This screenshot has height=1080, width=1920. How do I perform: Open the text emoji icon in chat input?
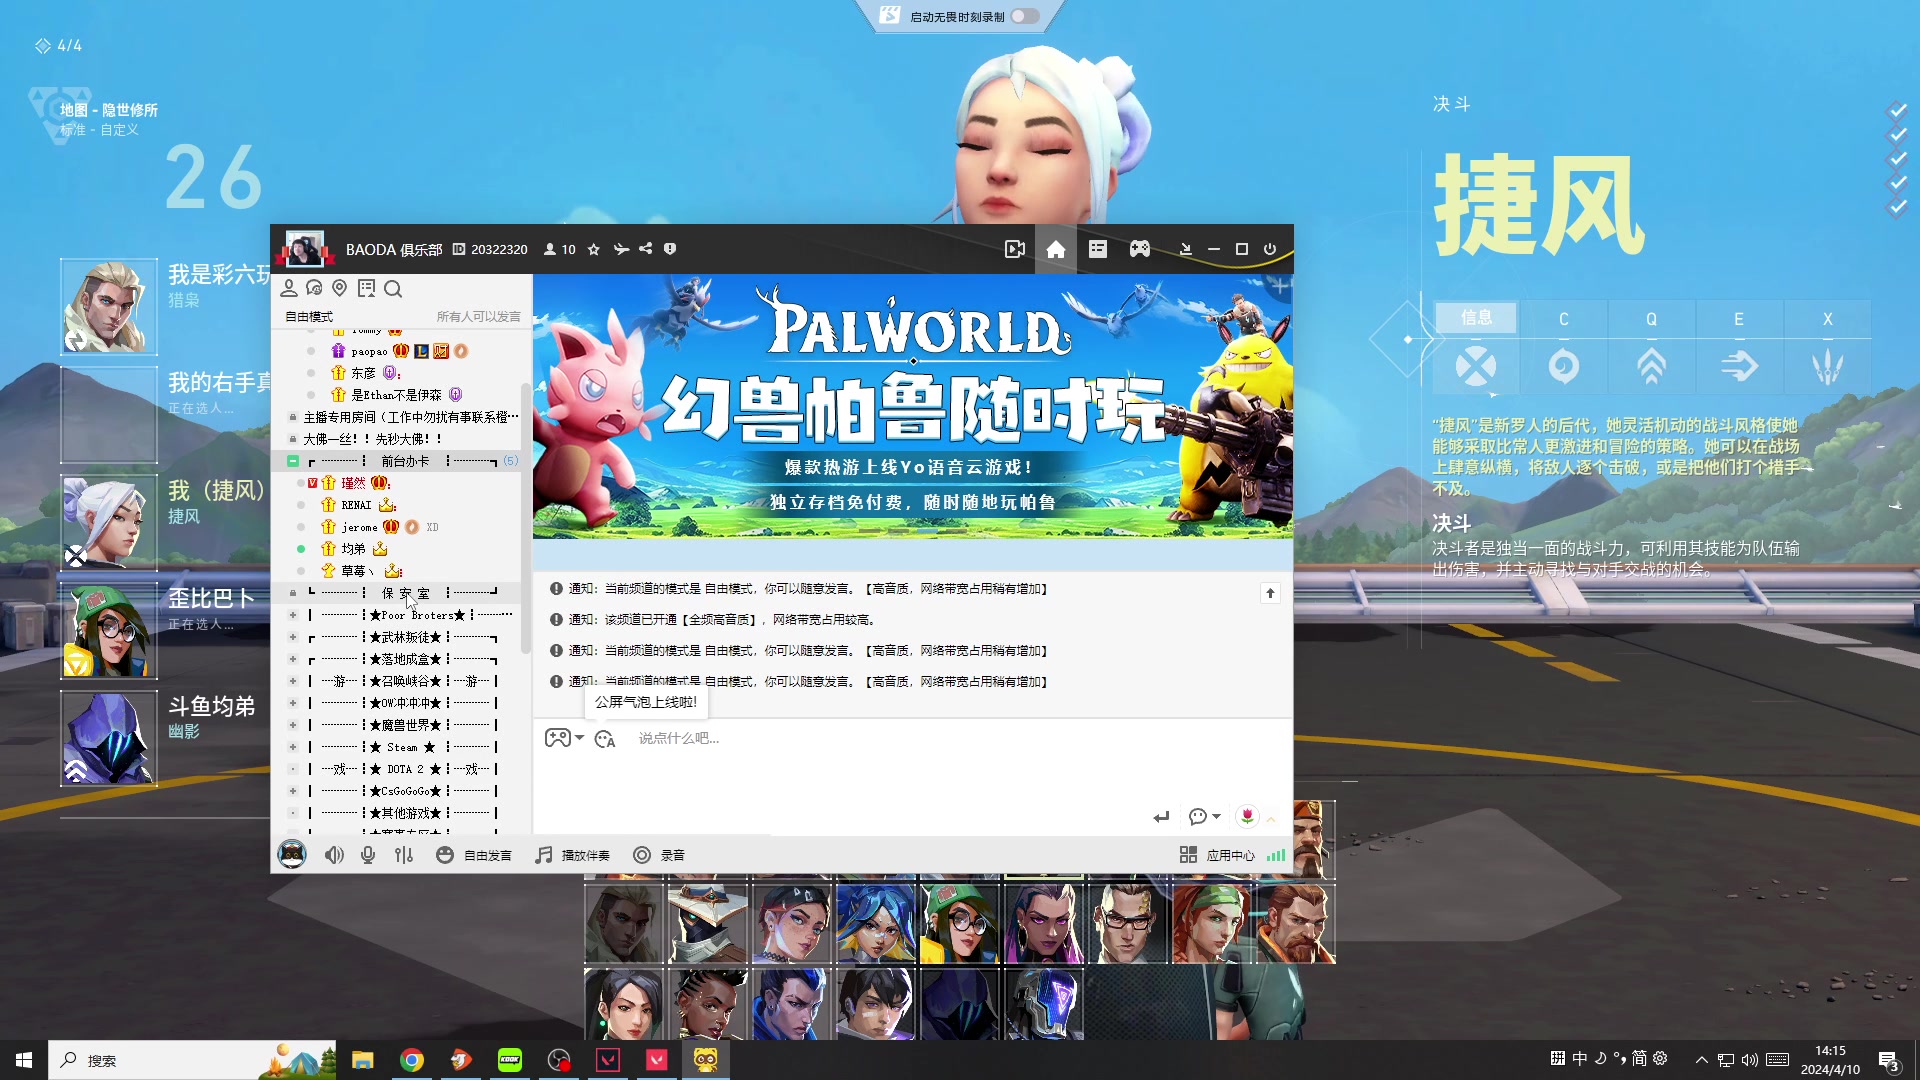pos(605,739)
